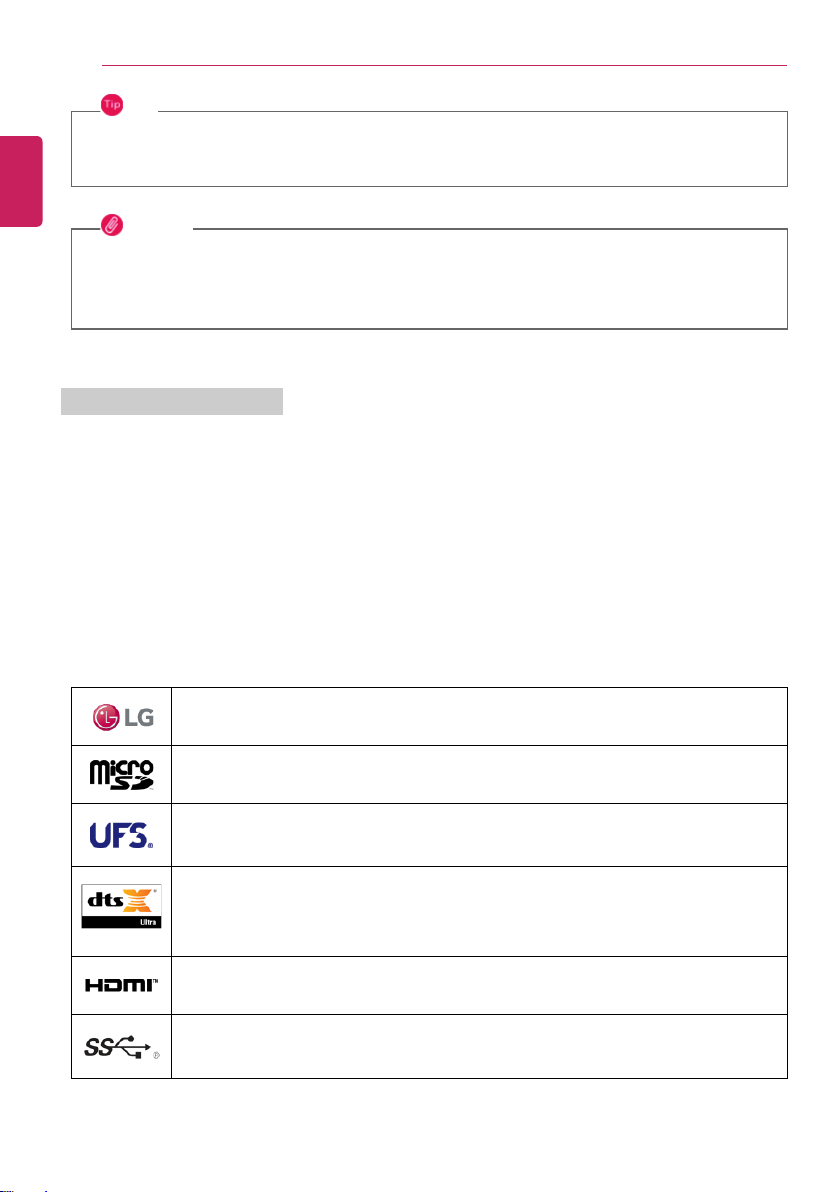Click the microSD logo
Viewport: 840px width, 1192px height.
click(x=122, y=775)
